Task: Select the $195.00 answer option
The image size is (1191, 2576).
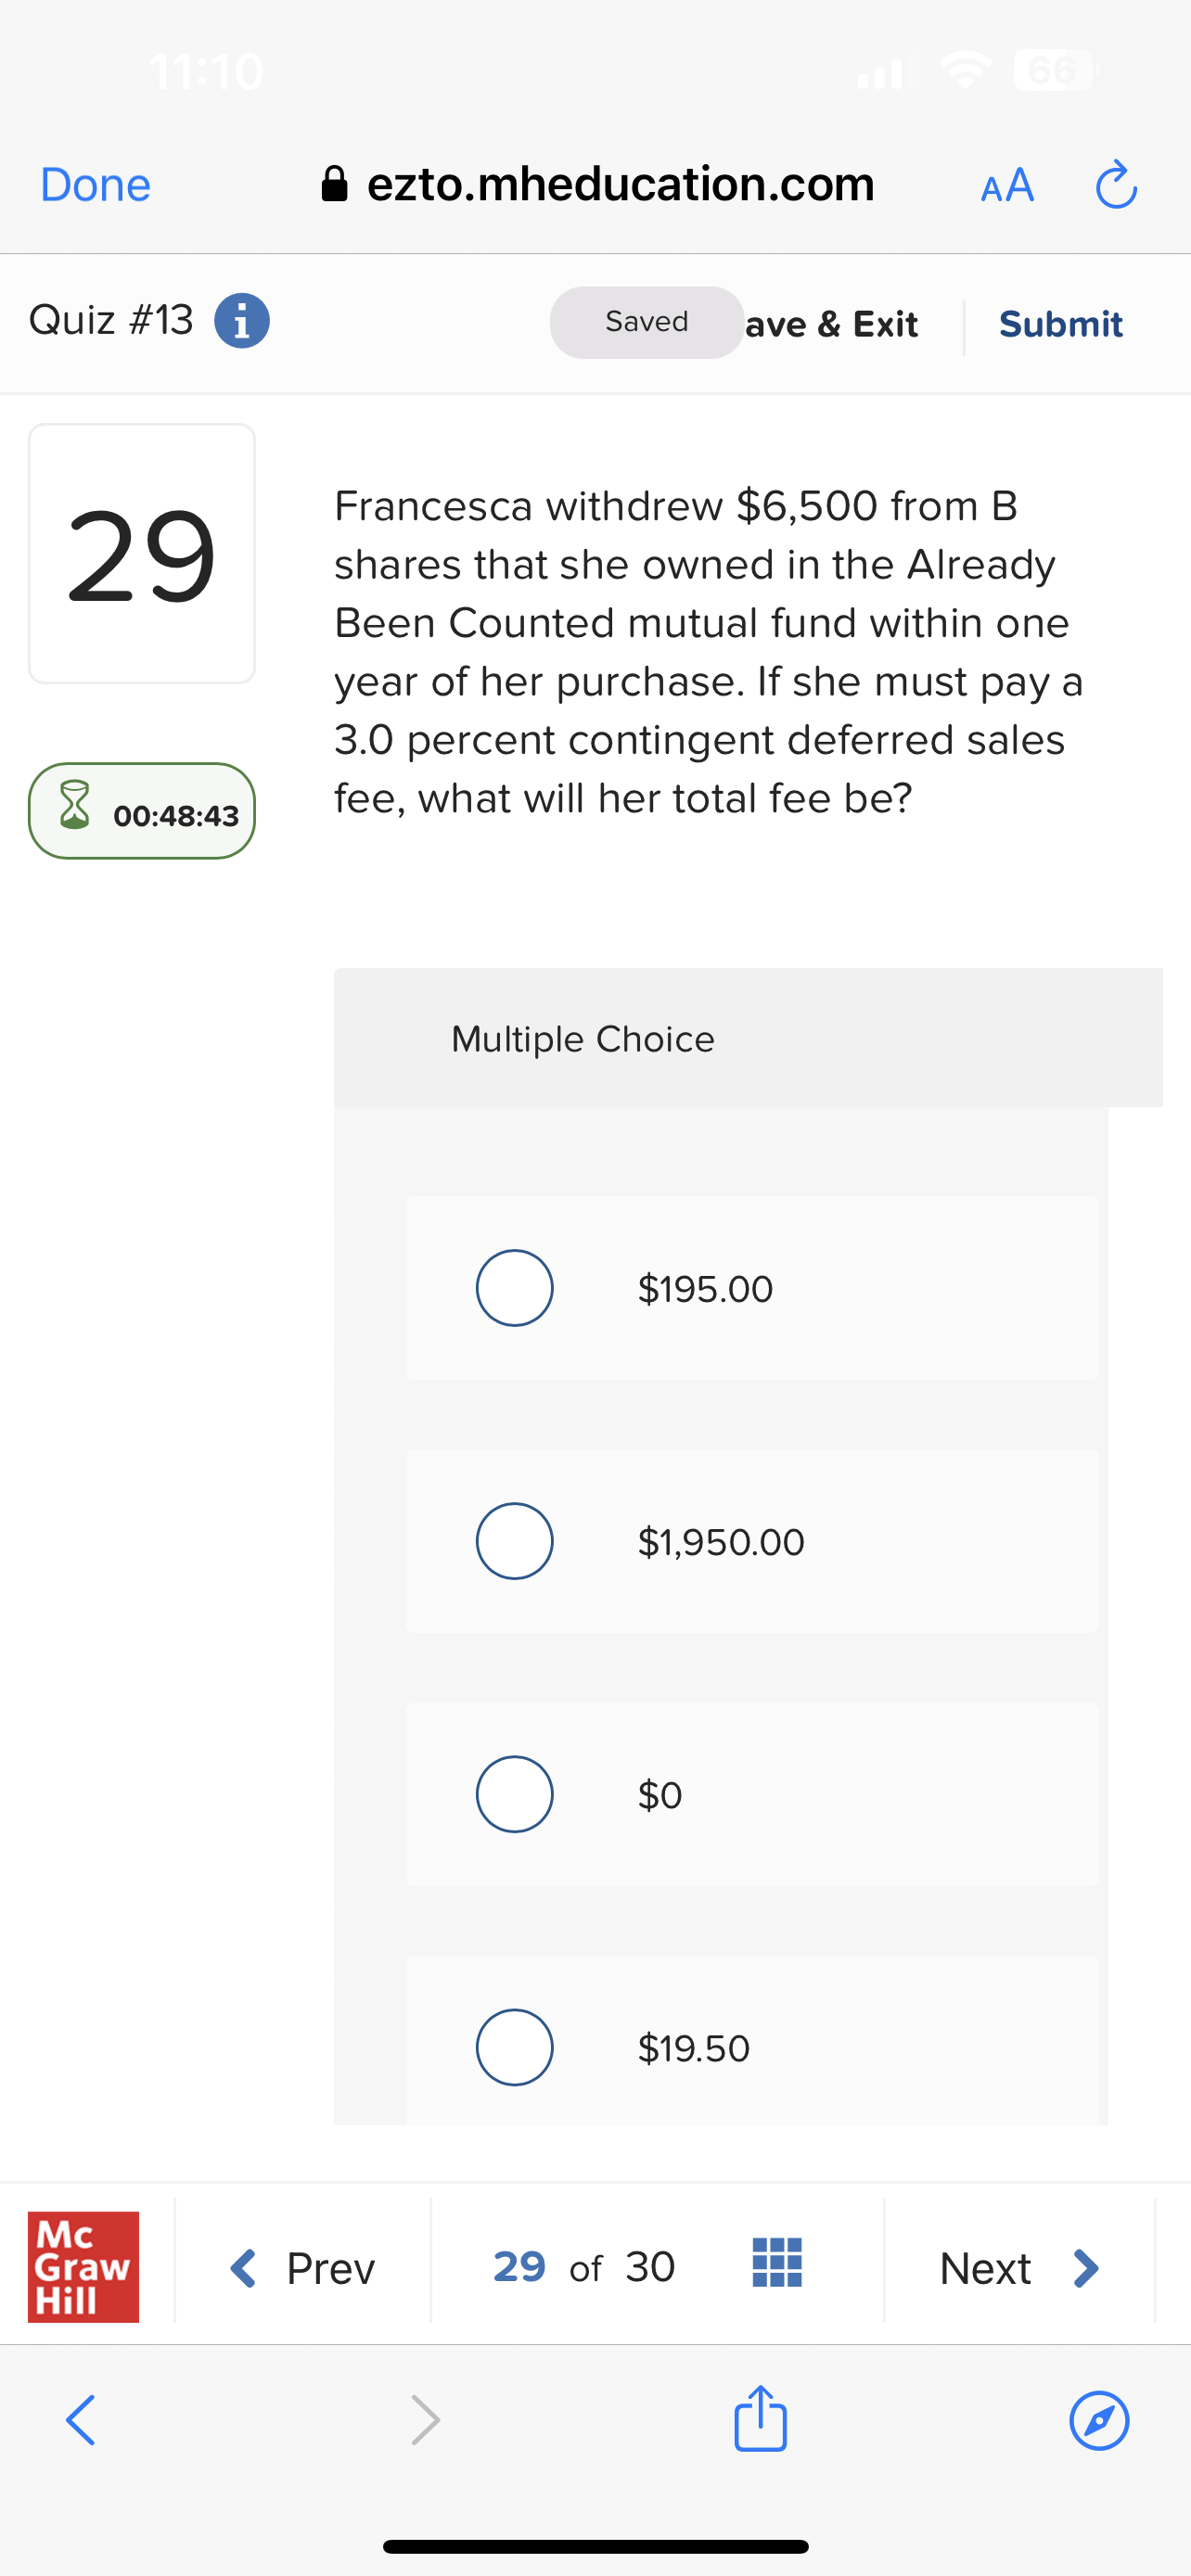Action: [515, 1288]
